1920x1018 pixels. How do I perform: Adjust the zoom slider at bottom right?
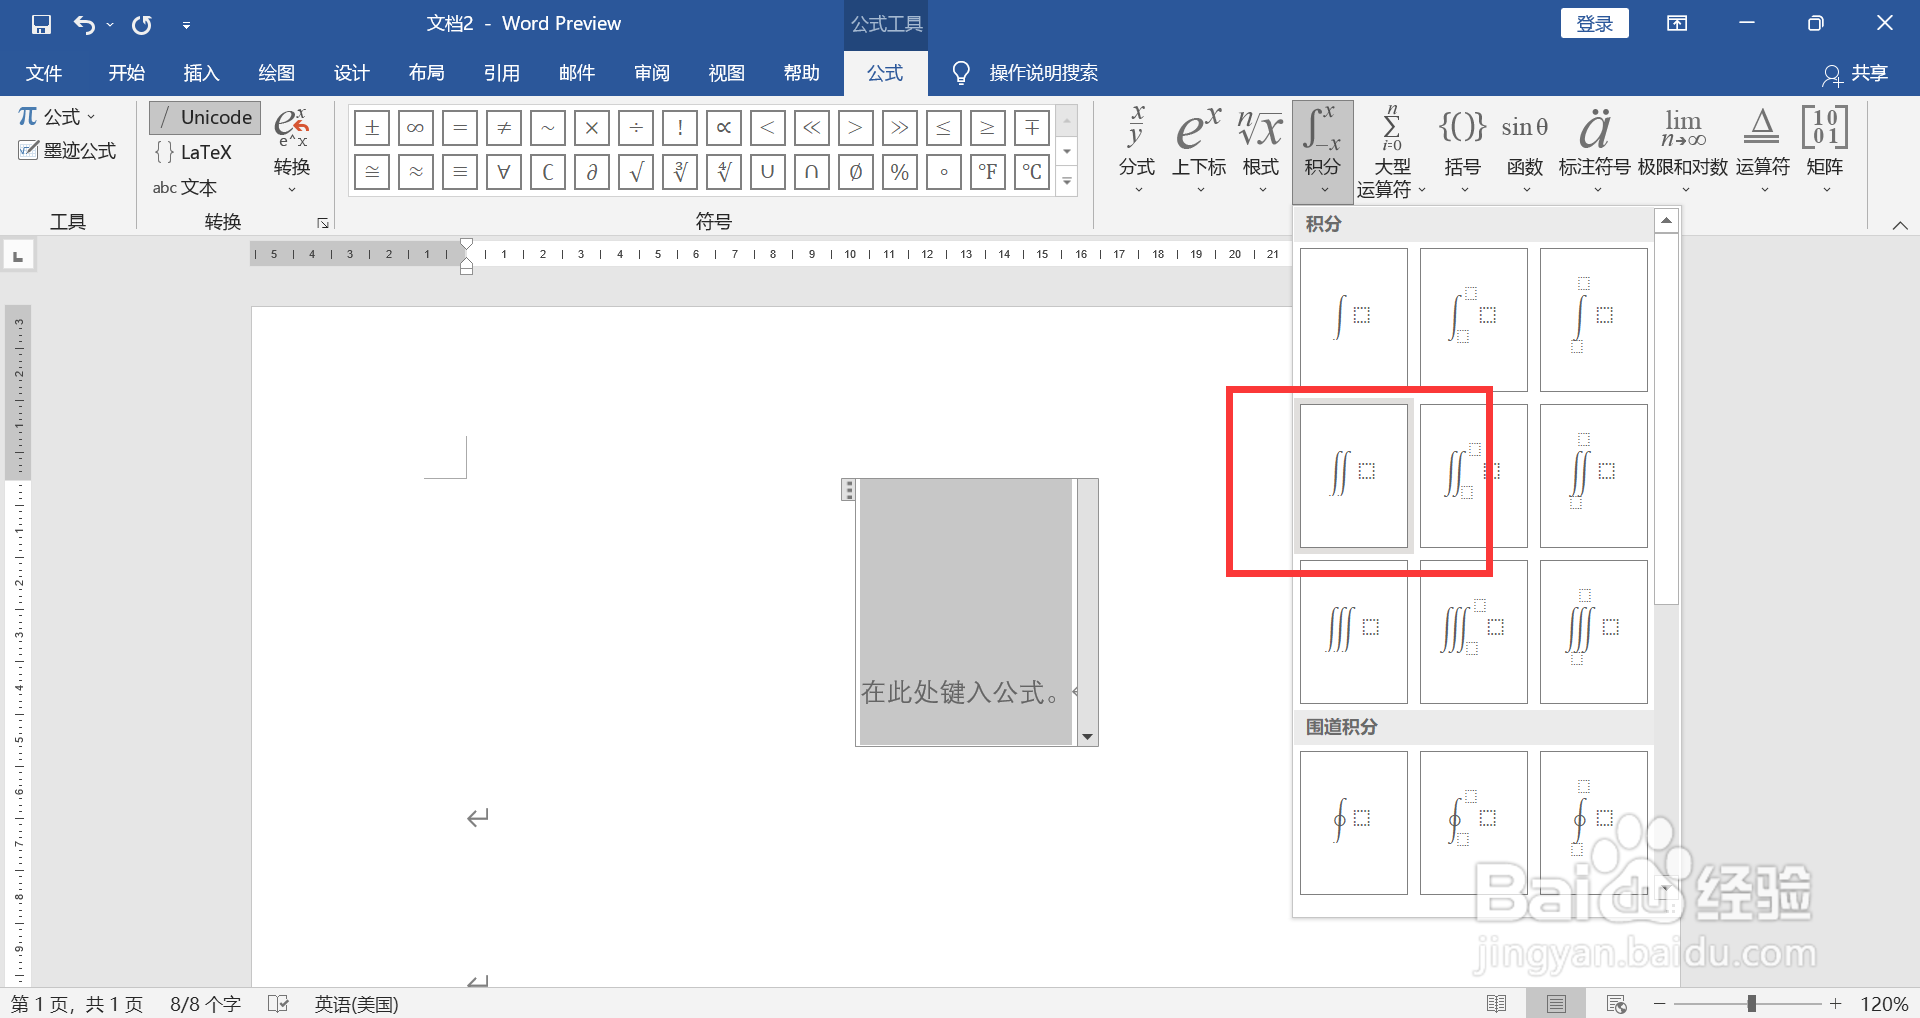[1750, 1003]
